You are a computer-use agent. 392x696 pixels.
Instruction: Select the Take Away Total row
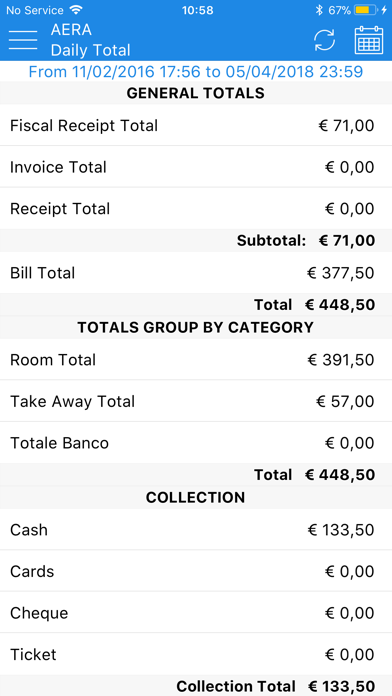coord(196,401)
